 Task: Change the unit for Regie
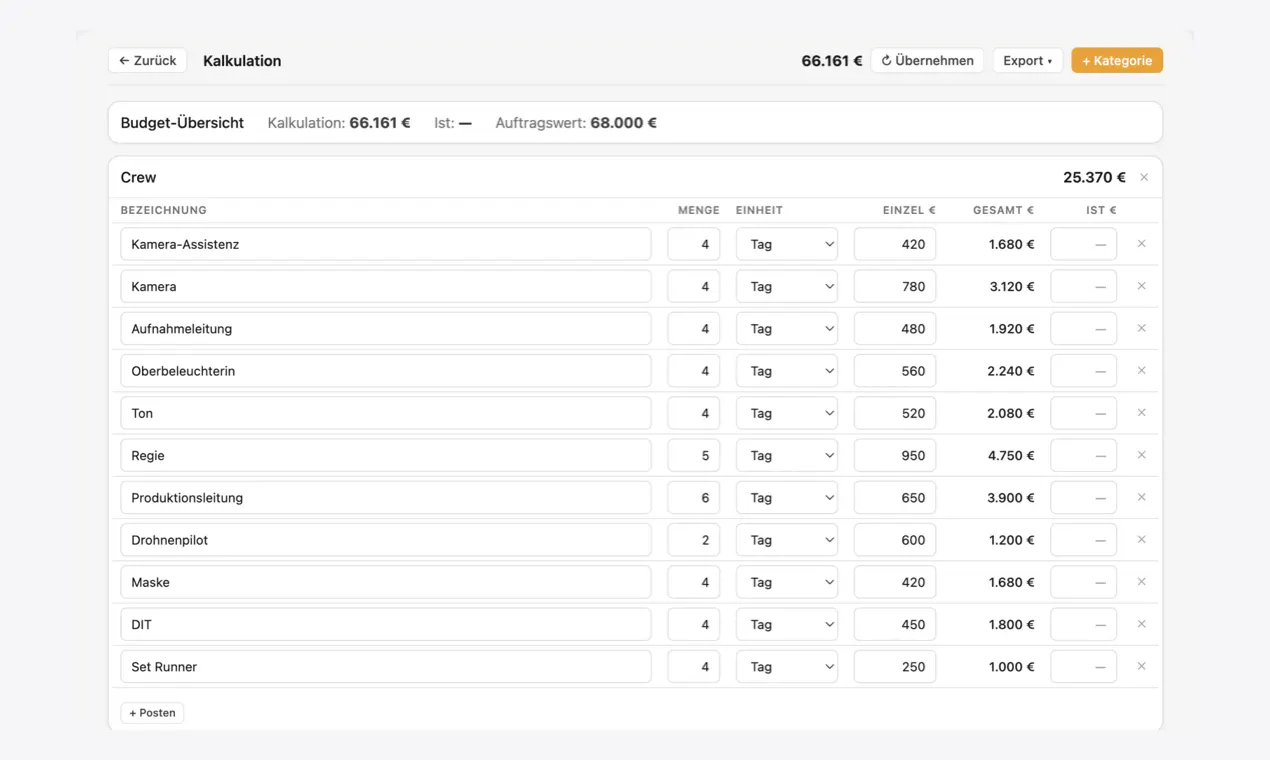tap(787, 455)
